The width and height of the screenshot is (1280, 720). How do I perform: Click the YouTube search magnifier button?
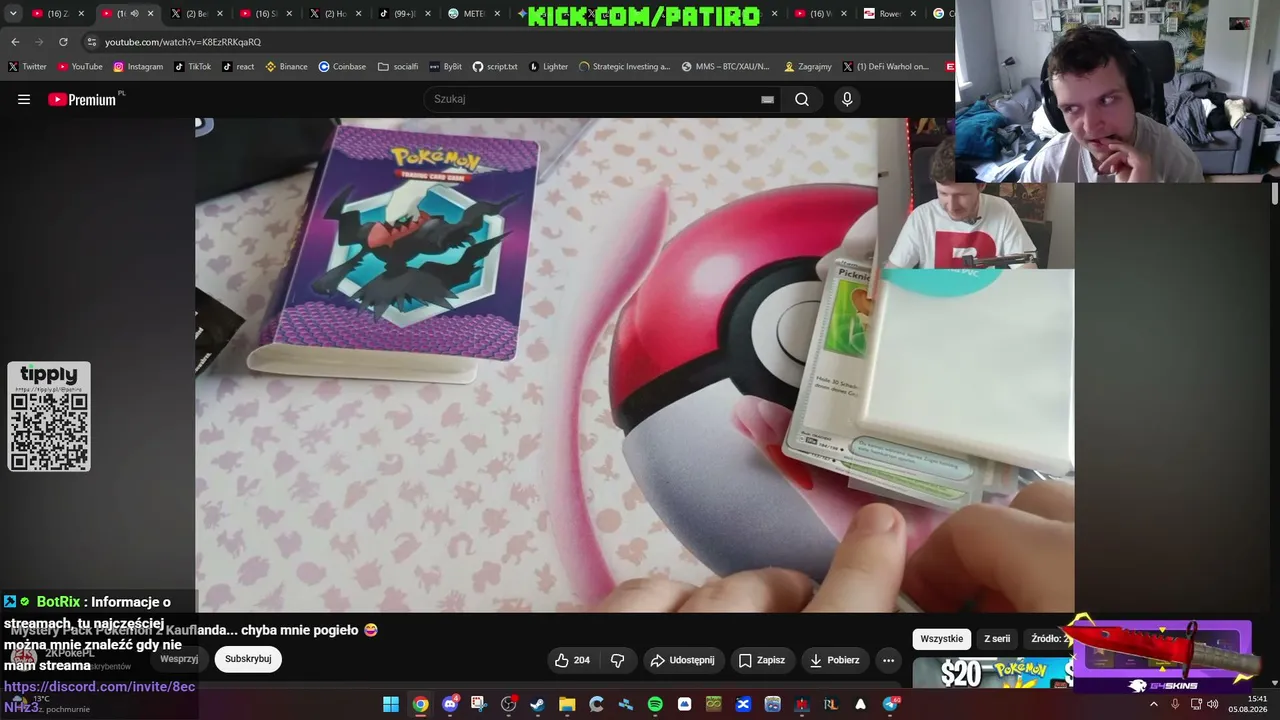(802, 99)
